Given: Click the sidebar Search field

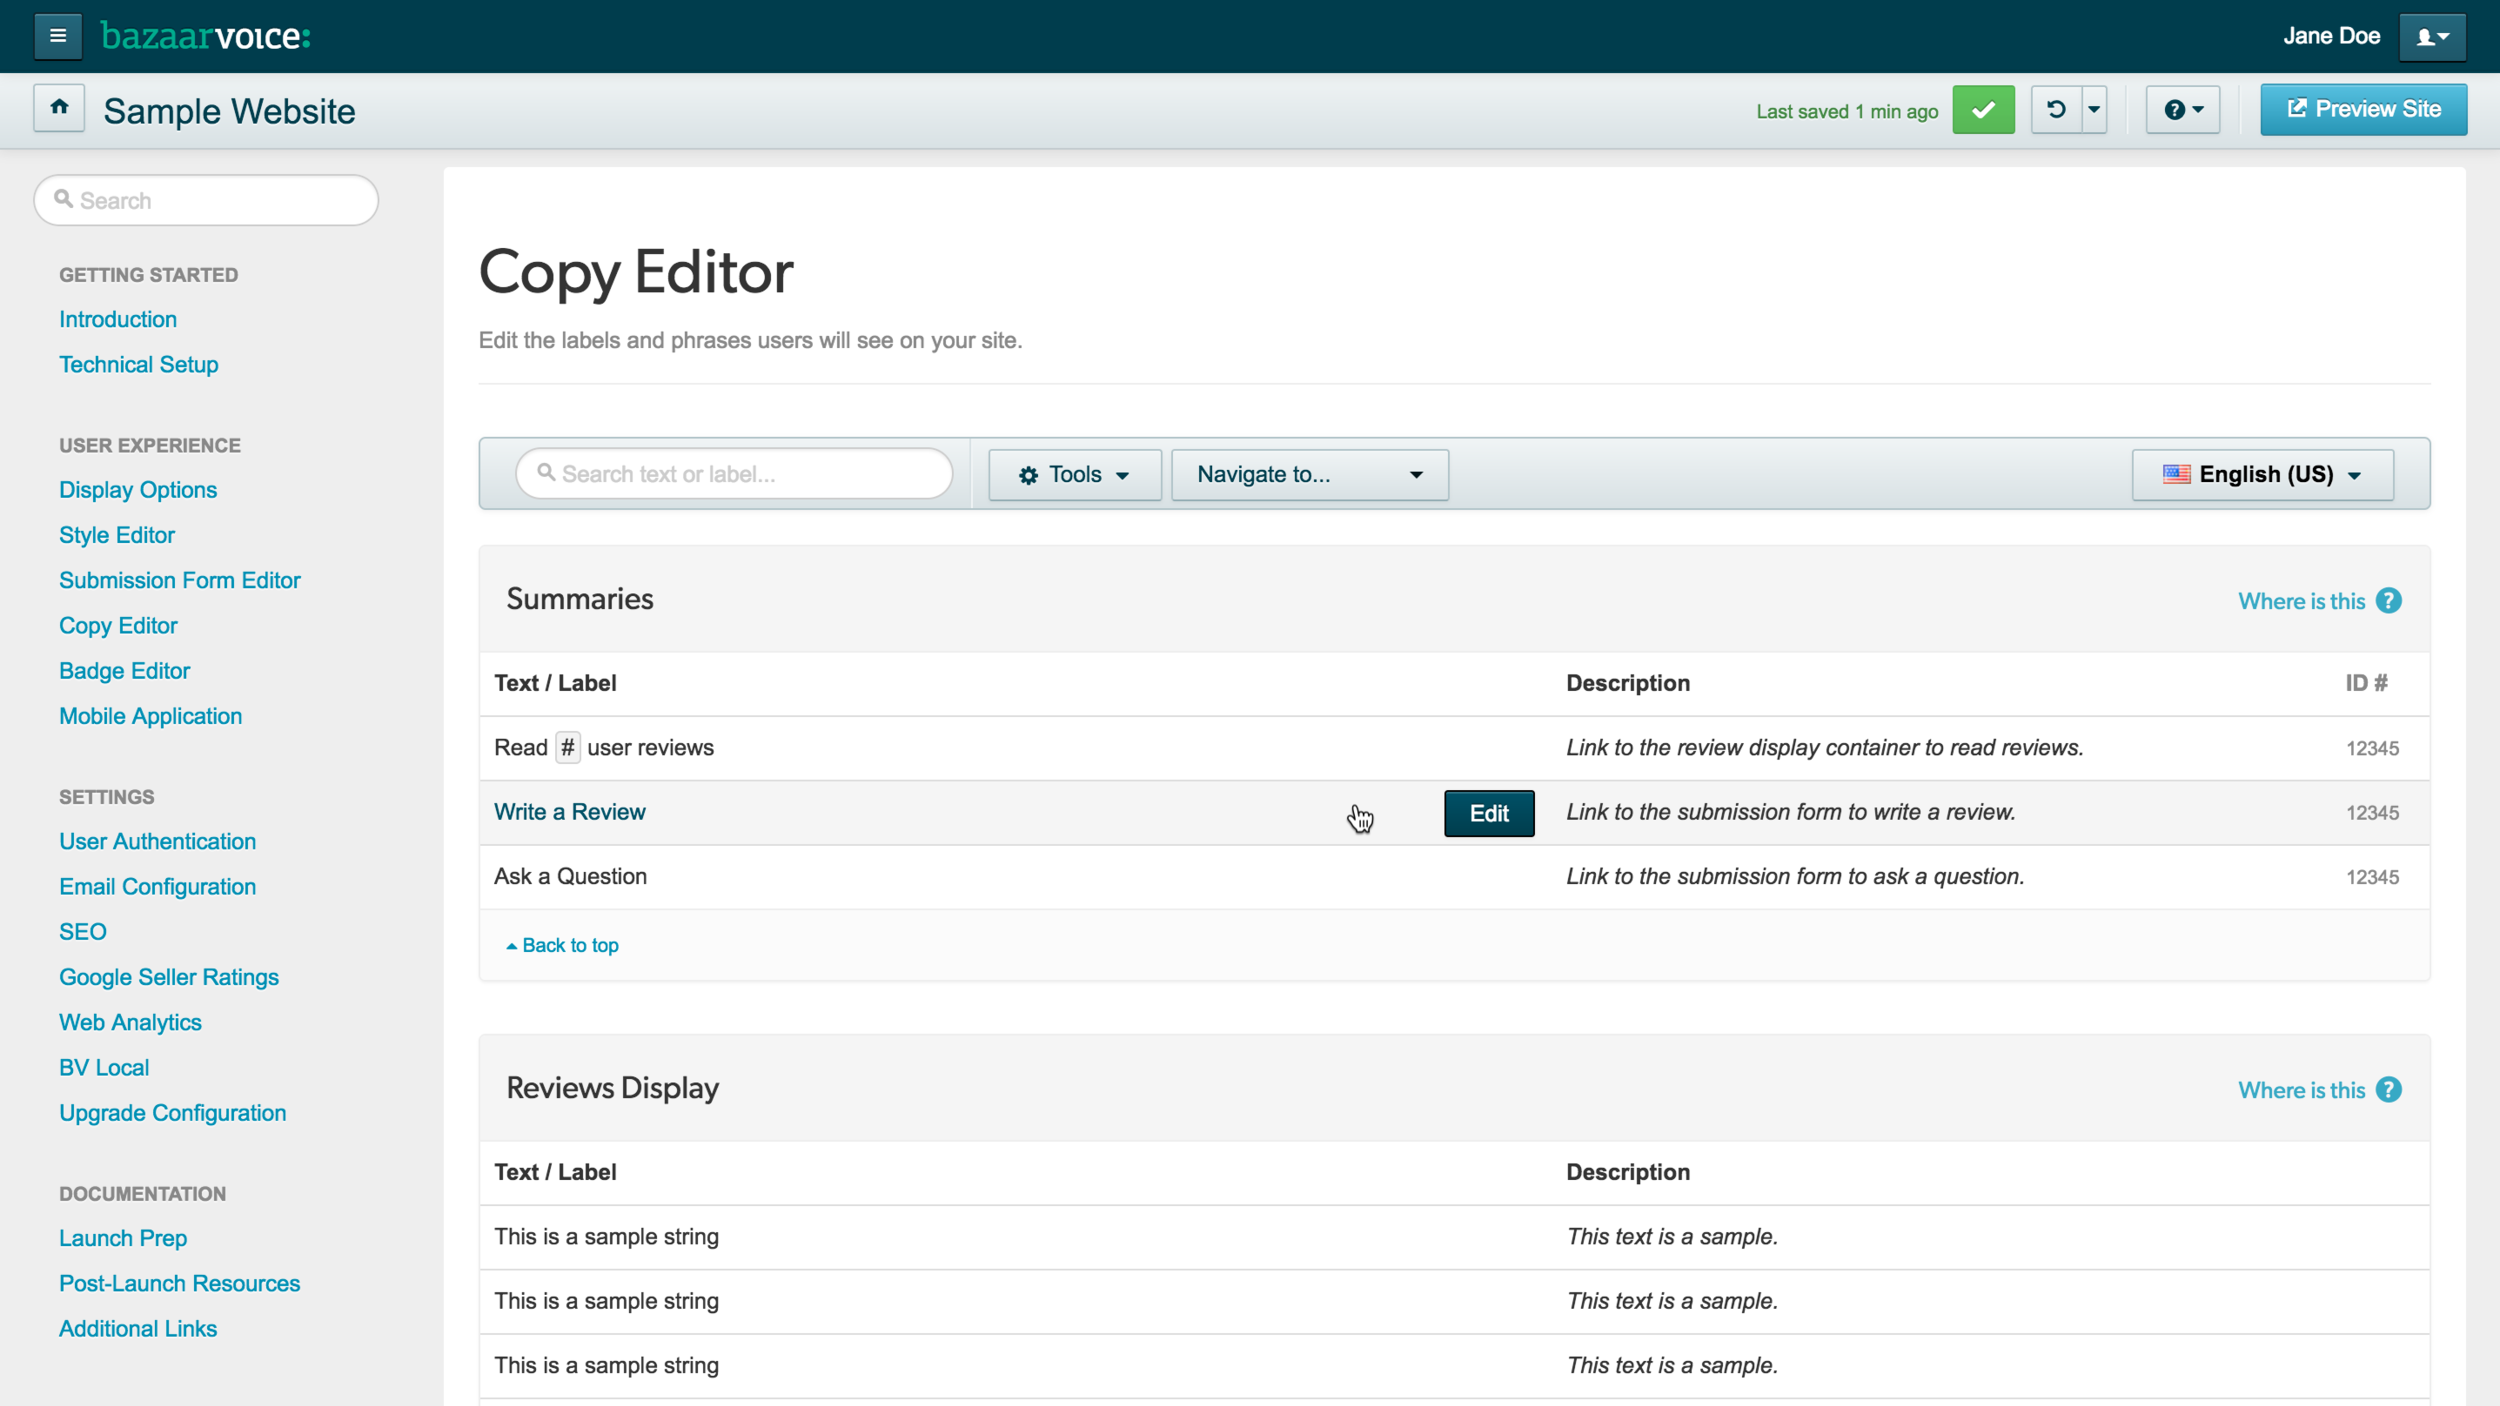Looking at the screenshot, I should coord(206,200).
